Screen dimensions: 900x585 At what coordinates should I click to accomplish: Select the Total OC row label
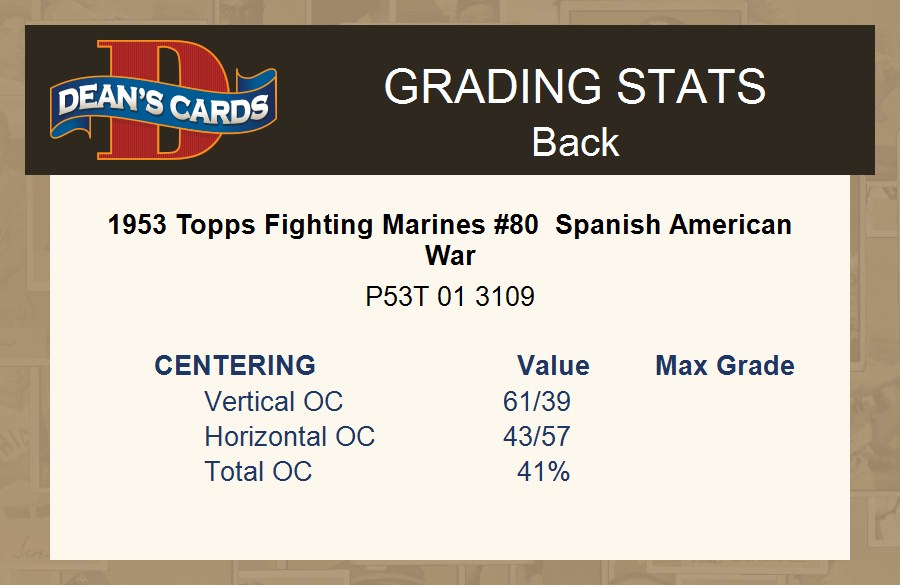(x=258, y=472)
